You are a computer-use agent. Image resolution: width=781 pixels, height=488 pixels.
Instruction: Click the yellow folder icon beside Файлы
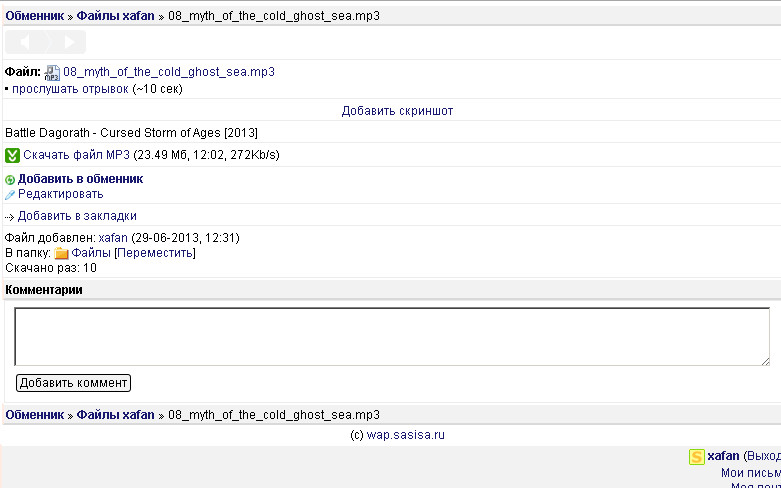point(61,254)
